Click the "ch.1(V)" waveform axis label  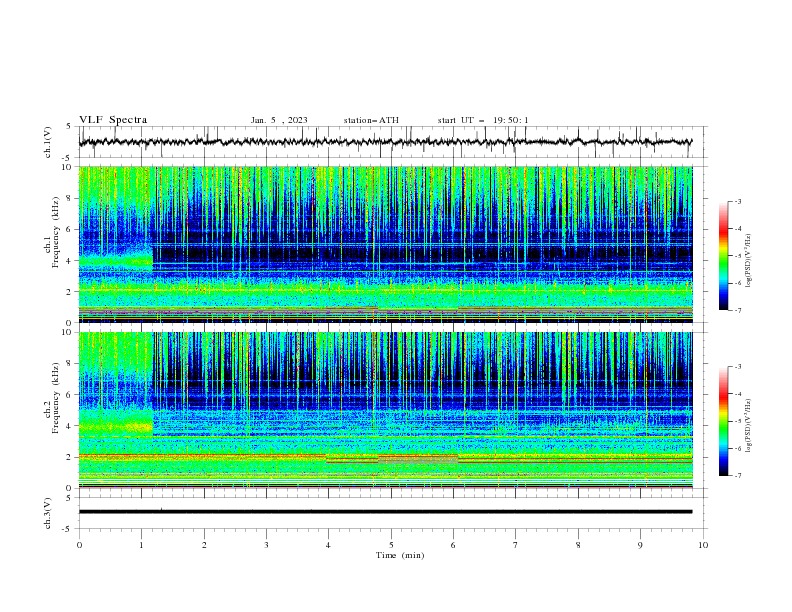pos(48,141)
